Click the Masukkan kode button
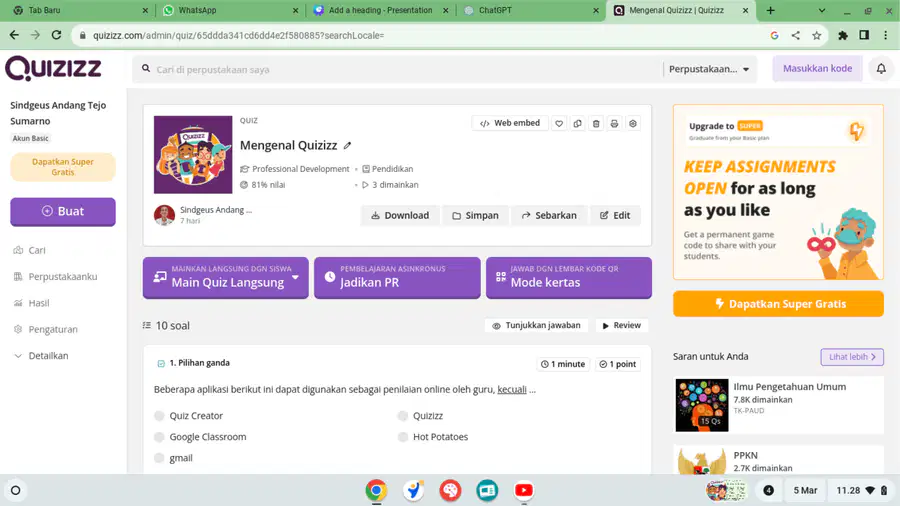This screenshot has height=506, width=900. click(817, 69)
